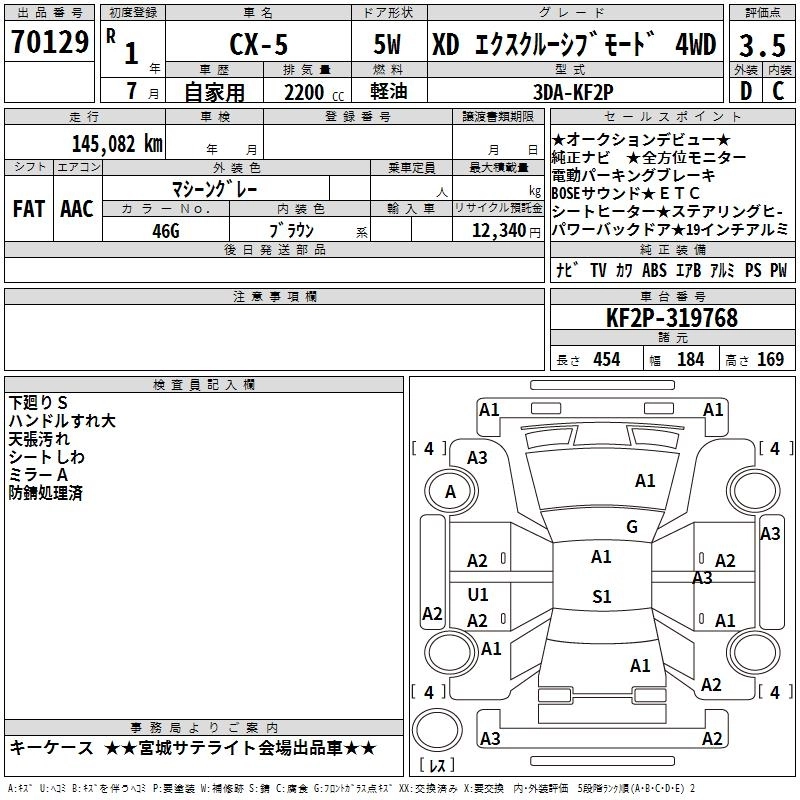
Task: Click the circled A wheel mark on the diagram
Action: coord(450,492)
